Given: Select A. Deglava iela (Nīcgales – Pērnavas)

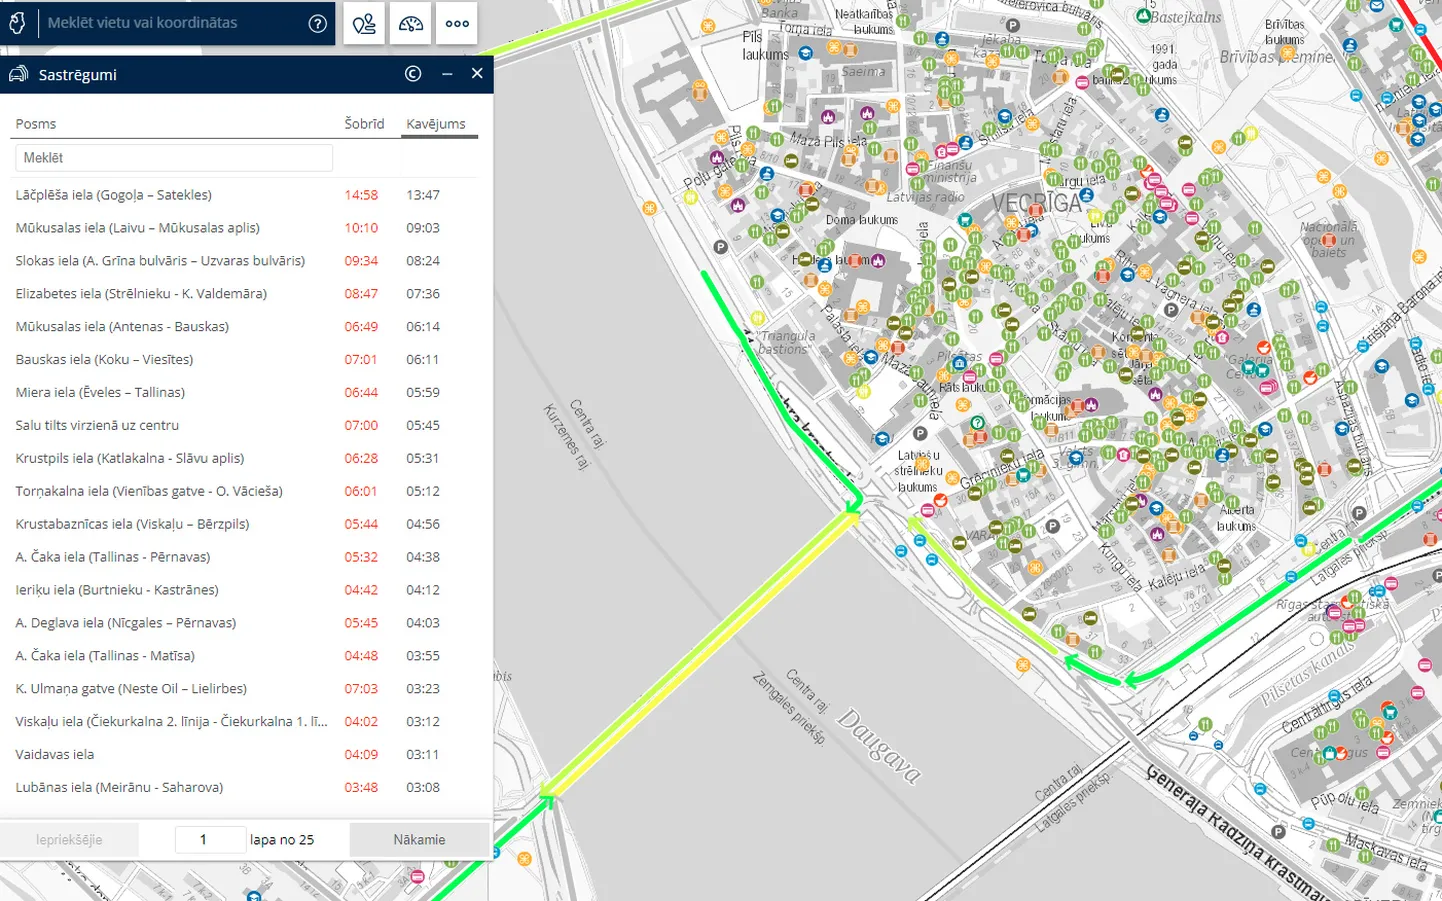Looking at the screenshot, I should (x=246, y=623).
